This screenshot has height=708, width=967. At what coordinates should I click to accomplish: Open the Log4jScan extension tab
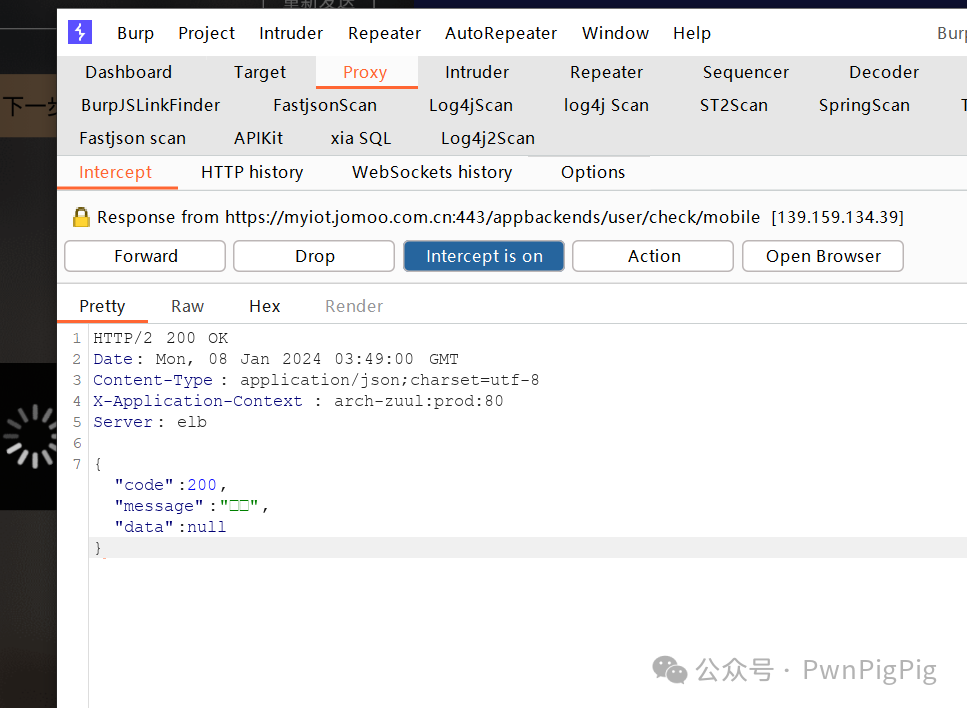[471, 105]
